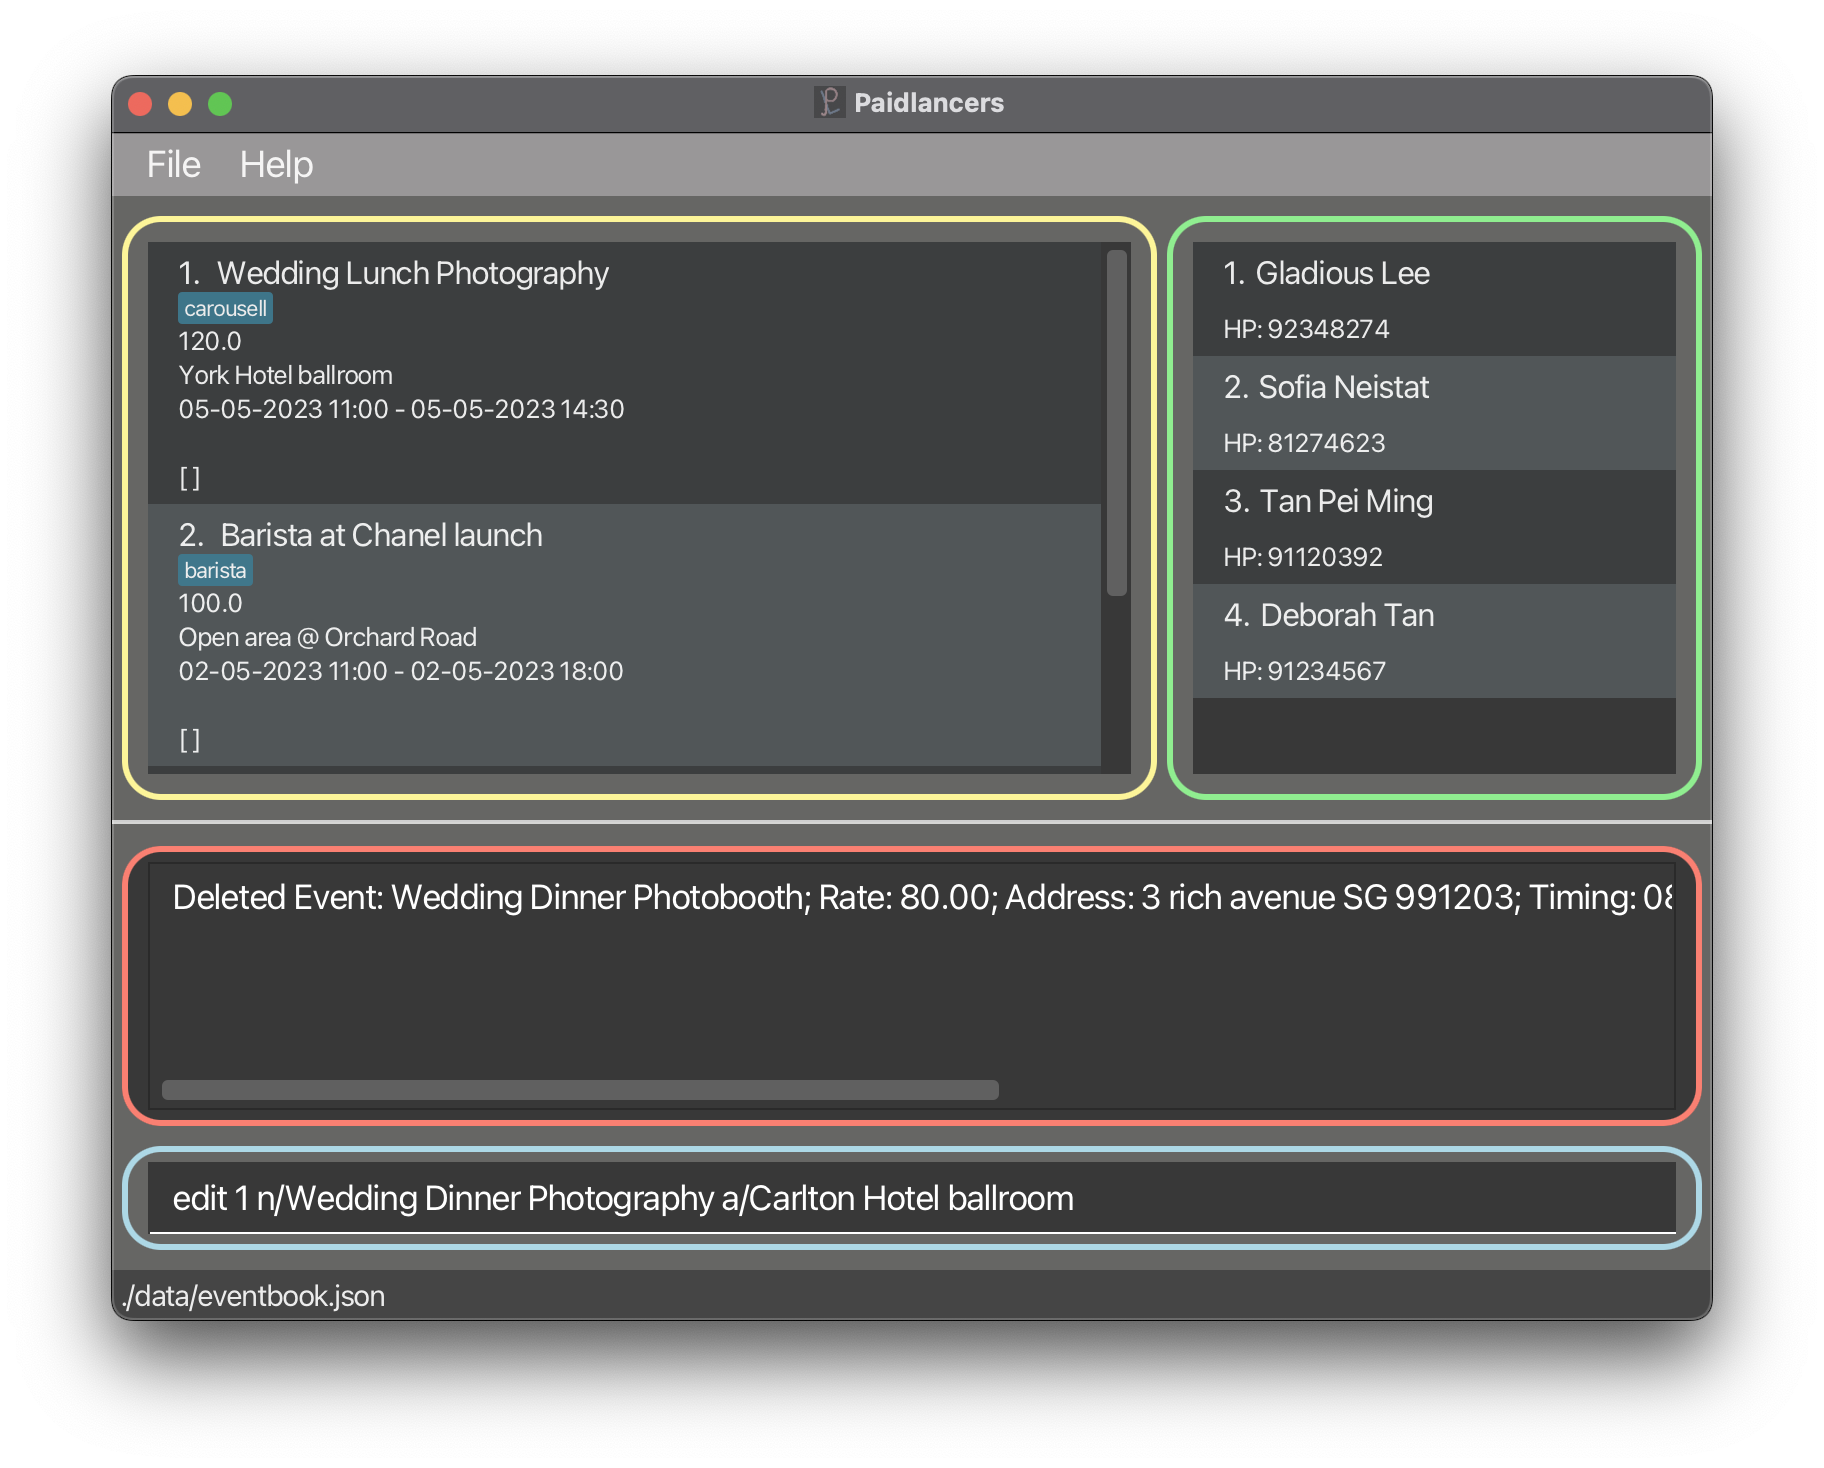
Task: Click phone number HP: 91234567
Action: (x=1304, y=671)
